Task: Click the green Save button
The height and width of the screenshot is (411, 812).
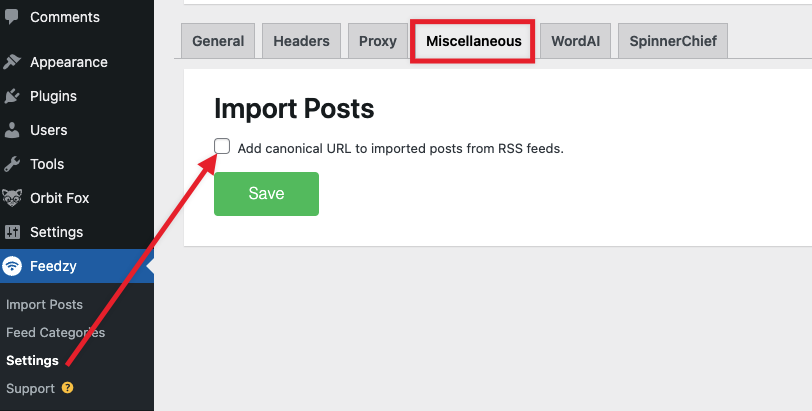Action: click(x=266, y=194)
